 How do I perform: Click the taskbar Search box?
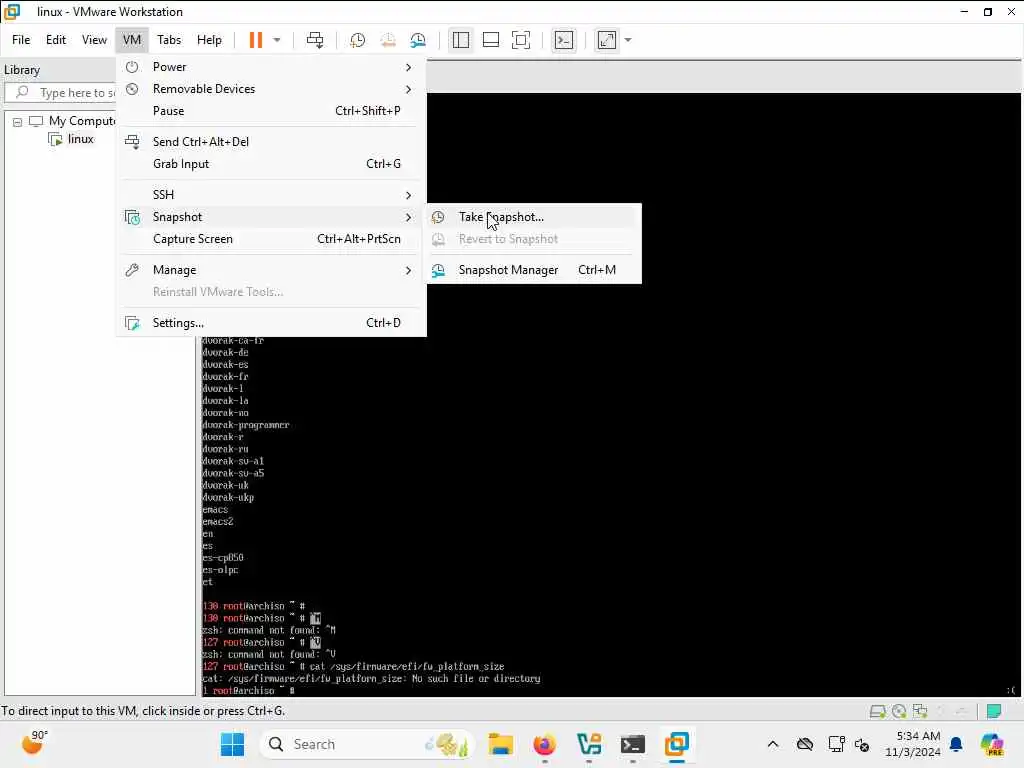point(366,744)
